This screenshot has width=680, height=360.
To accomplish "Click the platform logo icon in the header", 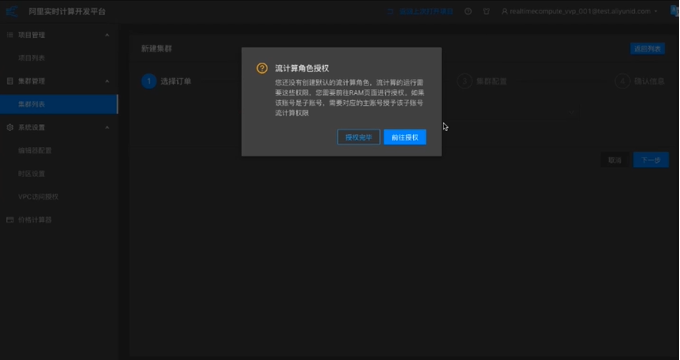I will (x=12, y=11).
